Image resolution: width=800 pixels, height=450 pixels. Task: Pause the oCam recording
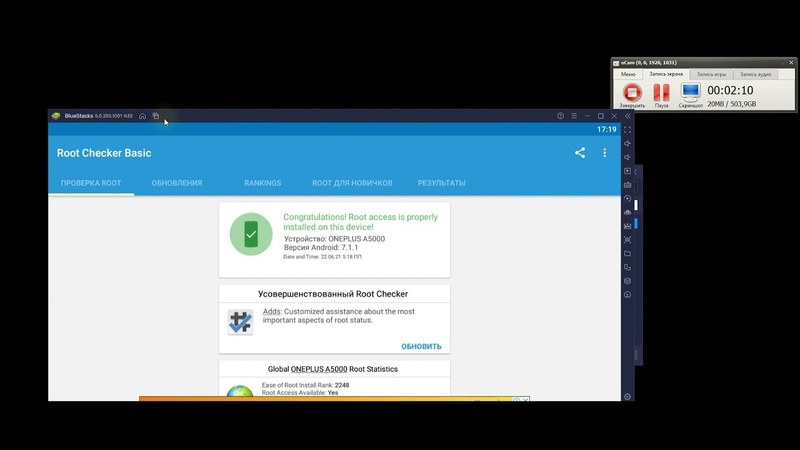(661, 95)
